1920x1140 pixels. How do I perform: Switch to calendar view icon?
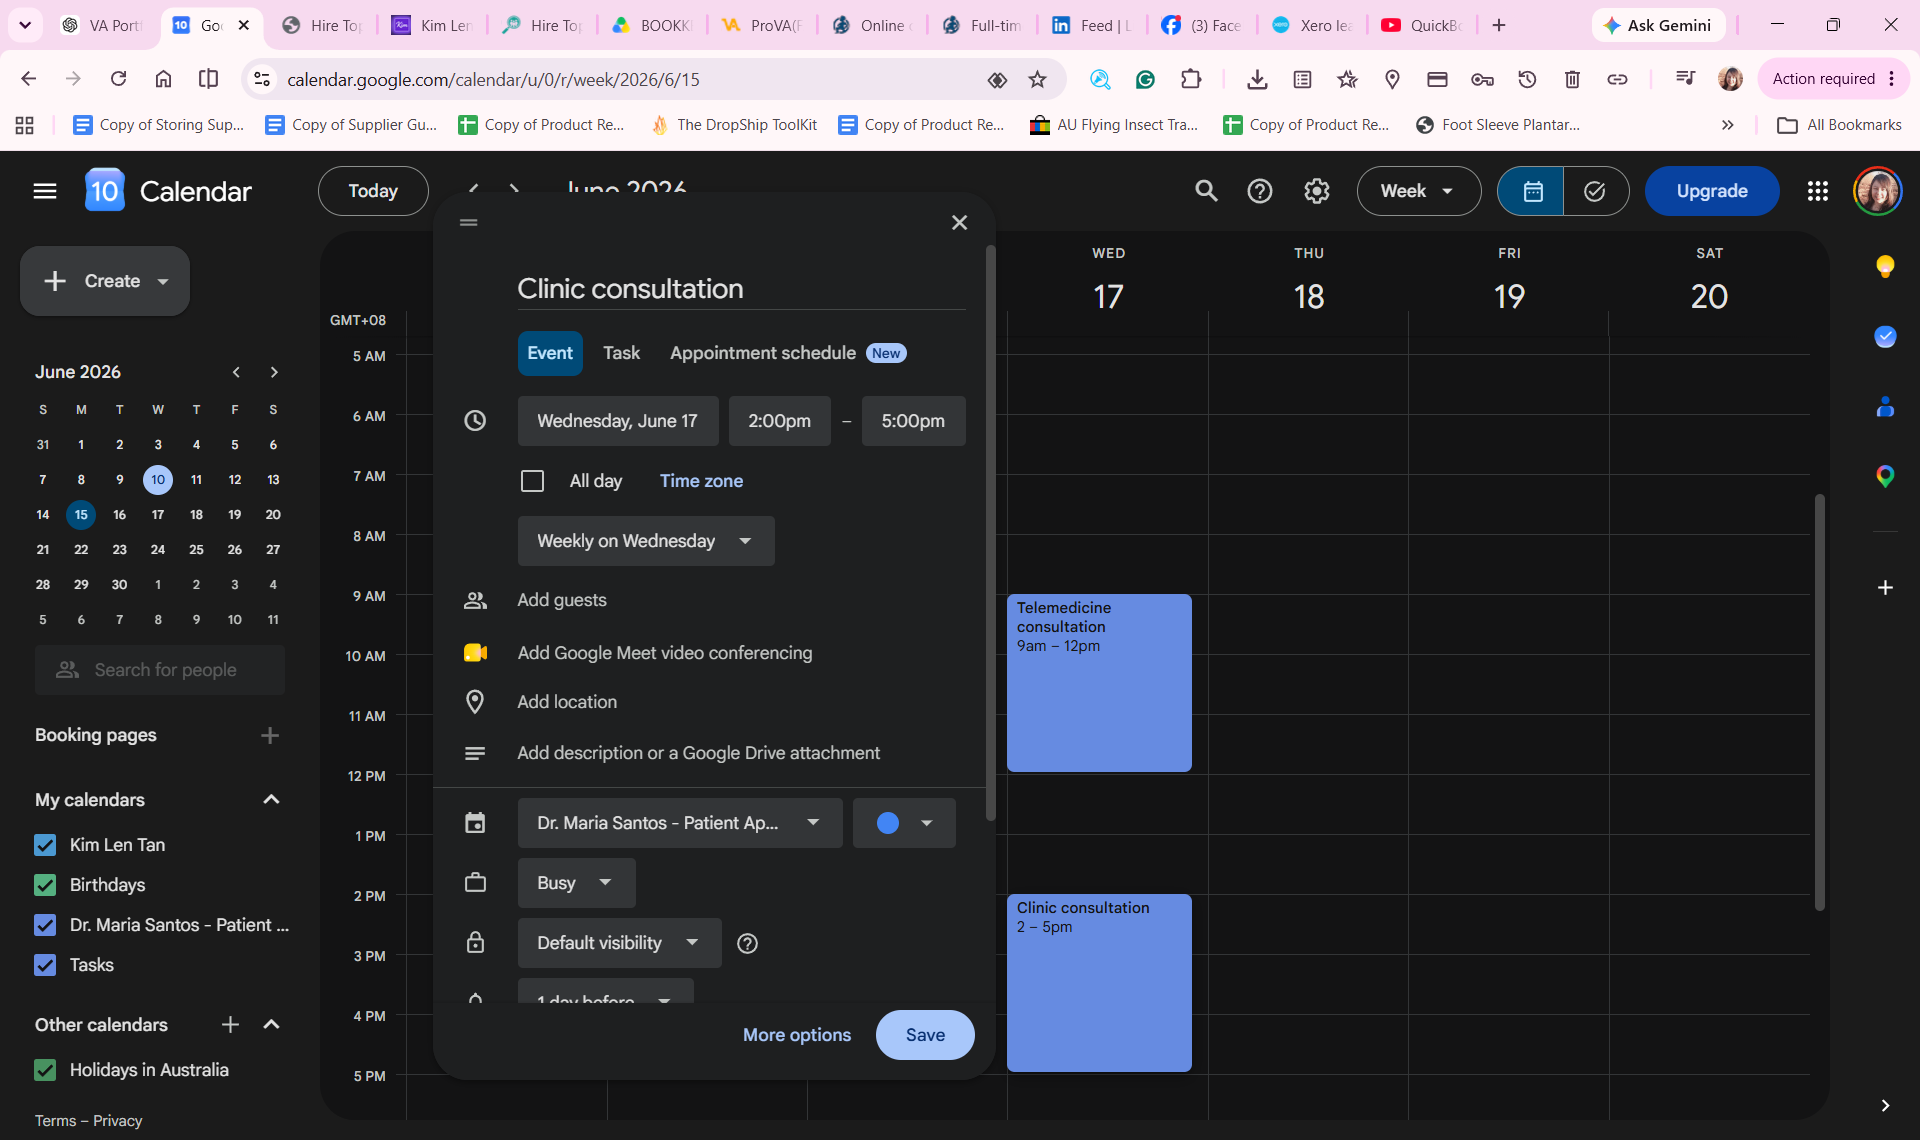[x=1531, y=191]
